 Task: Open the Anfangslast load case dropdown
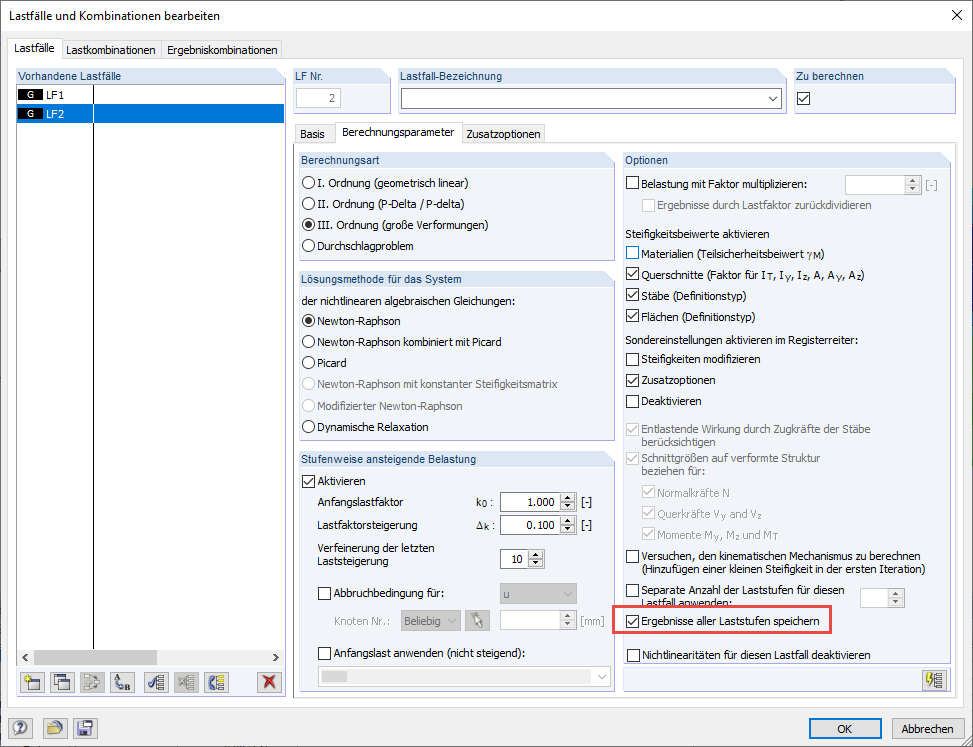tap(464, 677)
